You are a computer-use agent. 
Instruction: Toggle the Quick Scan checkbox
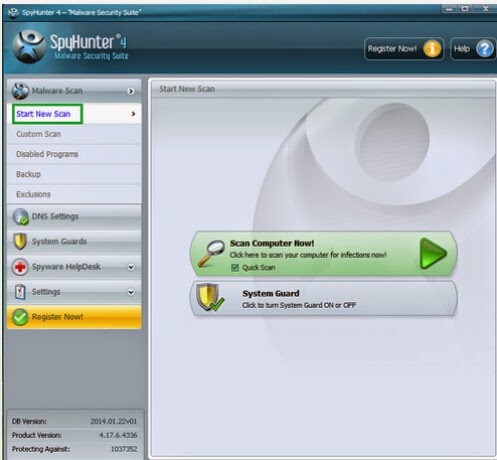coord(235,268)
